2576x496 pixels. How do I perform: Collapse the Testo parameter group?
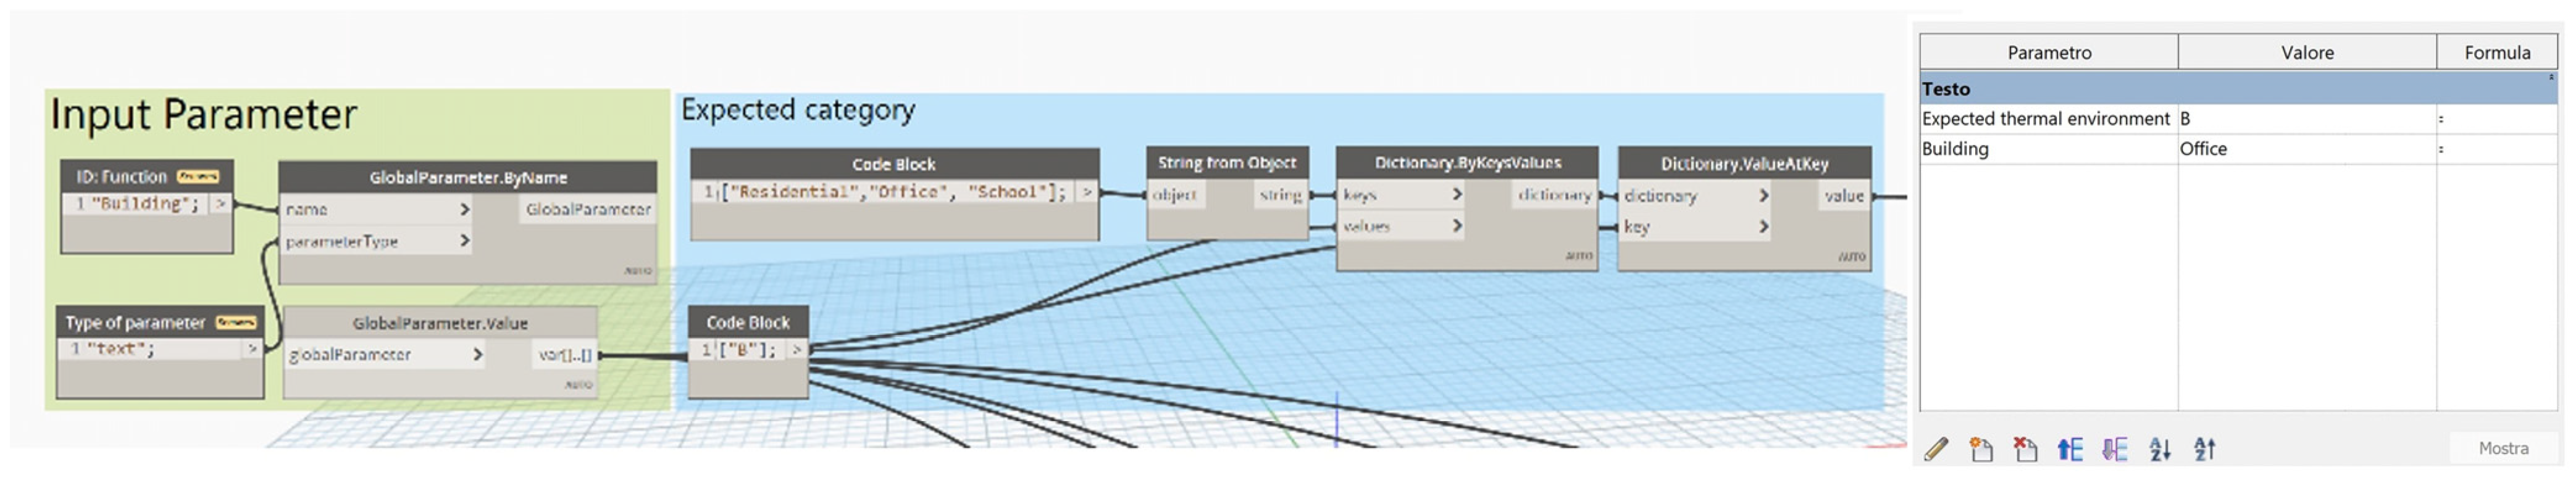pyautogui.click(x=2550, y=78)
